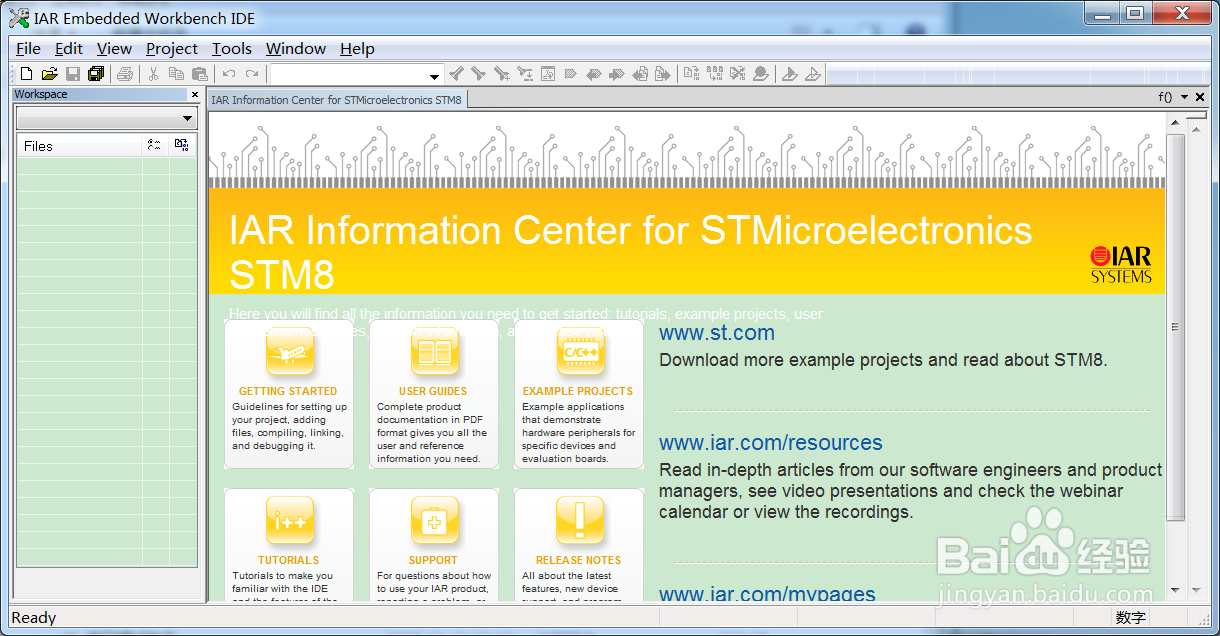The width and height of the screenshot is (1220, 636).
Task: Open the Help menu
Action: 357,48
